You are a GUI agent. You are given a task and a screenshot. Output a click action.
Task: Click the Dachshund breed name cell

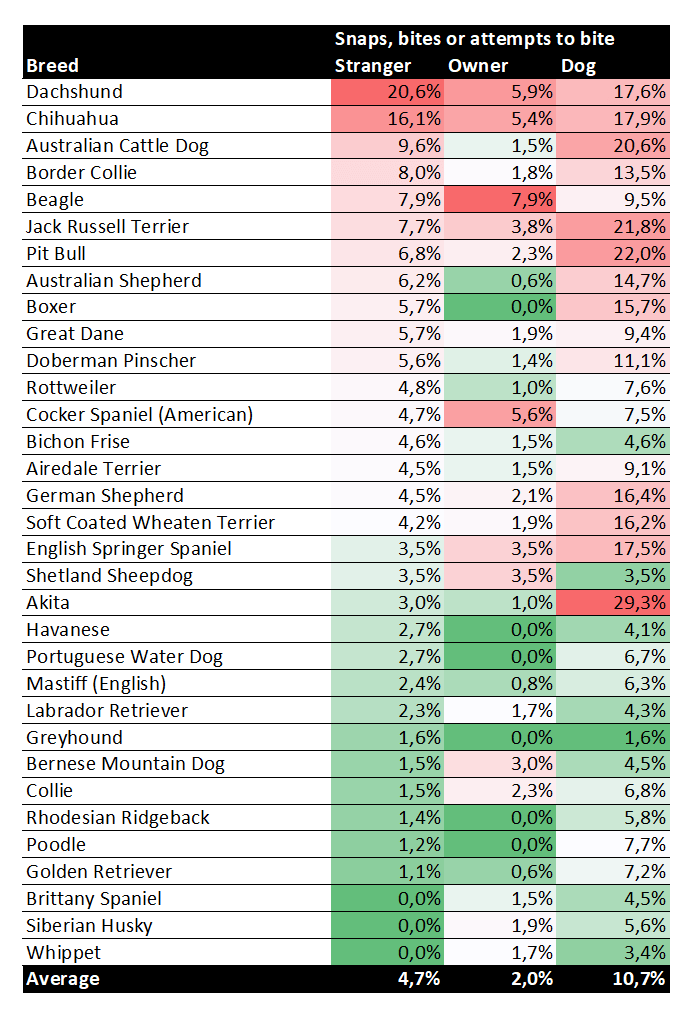coord(75,92)
